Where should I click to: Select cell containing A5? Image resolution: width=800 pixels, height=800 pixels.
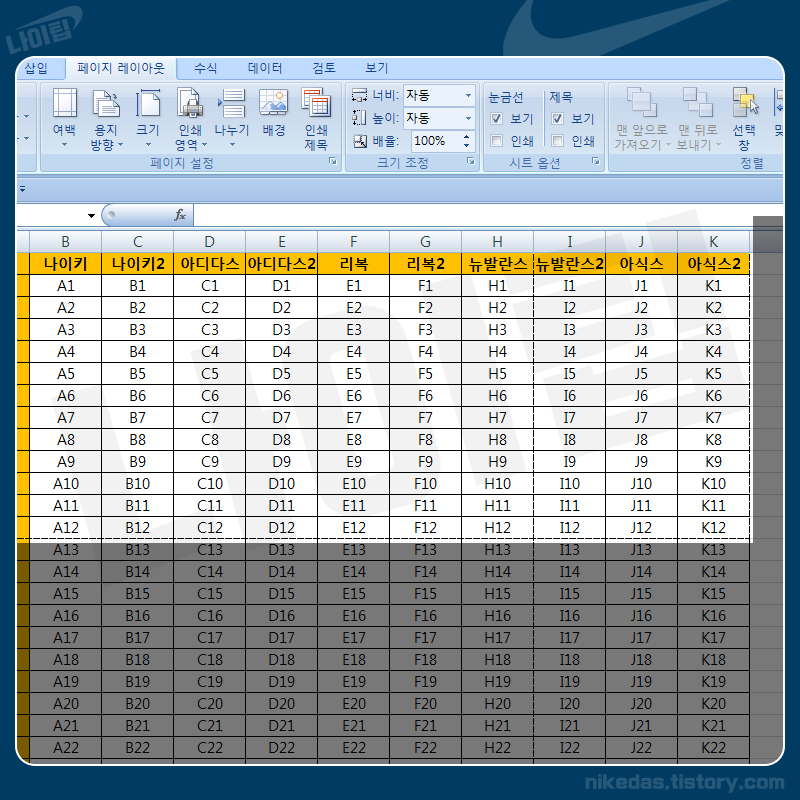click(65, 374)
